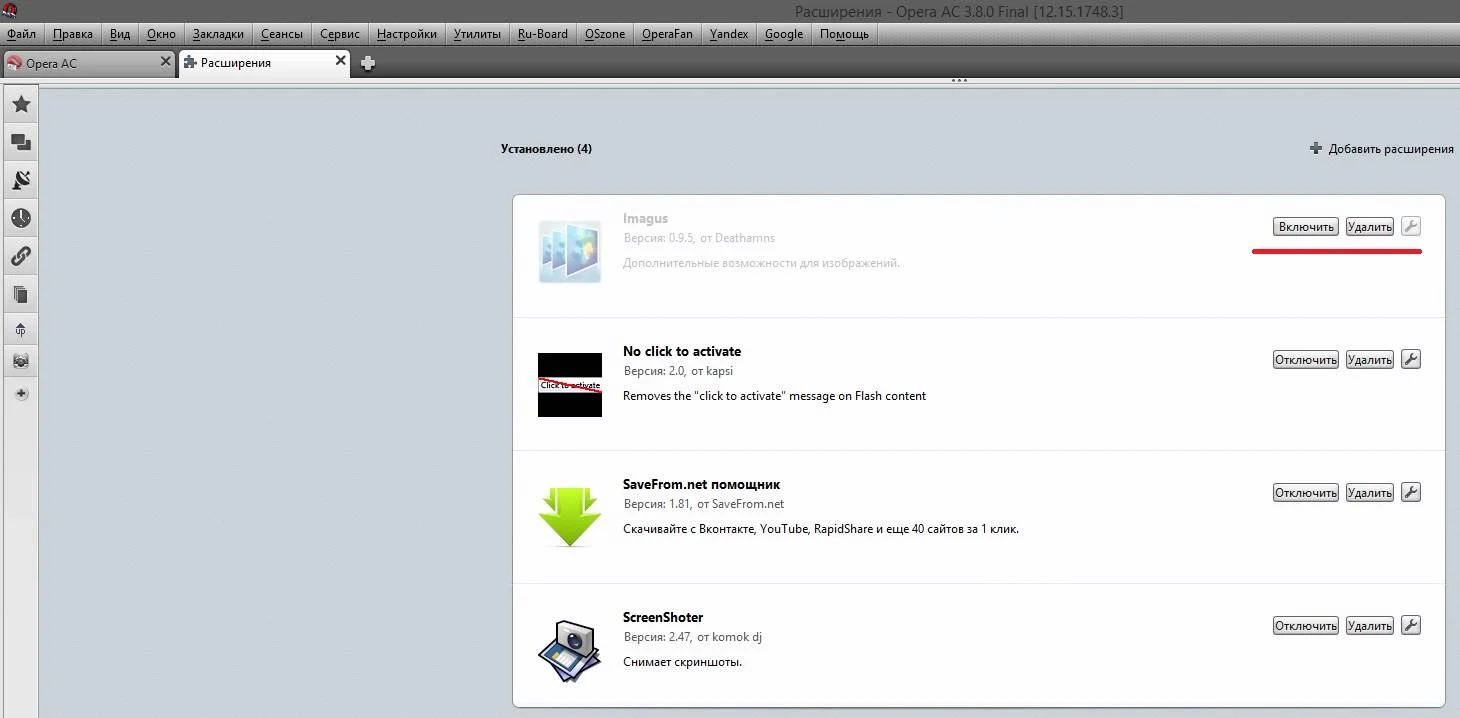
Task: Delete the Imagus extension (Удалить)
Action: point(1369,227)
